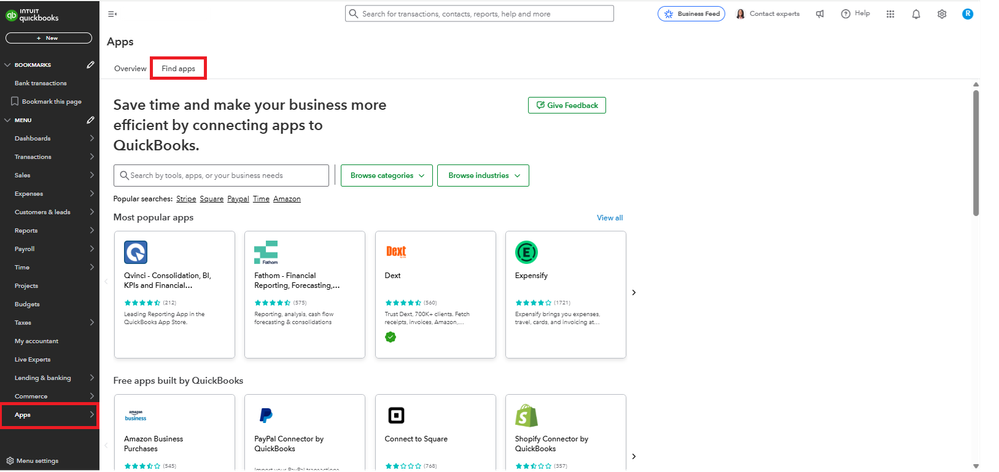The height and width of the screenshot is (472, 999).
Task: Open the settings gear icon
Action: tap(942, 14)
